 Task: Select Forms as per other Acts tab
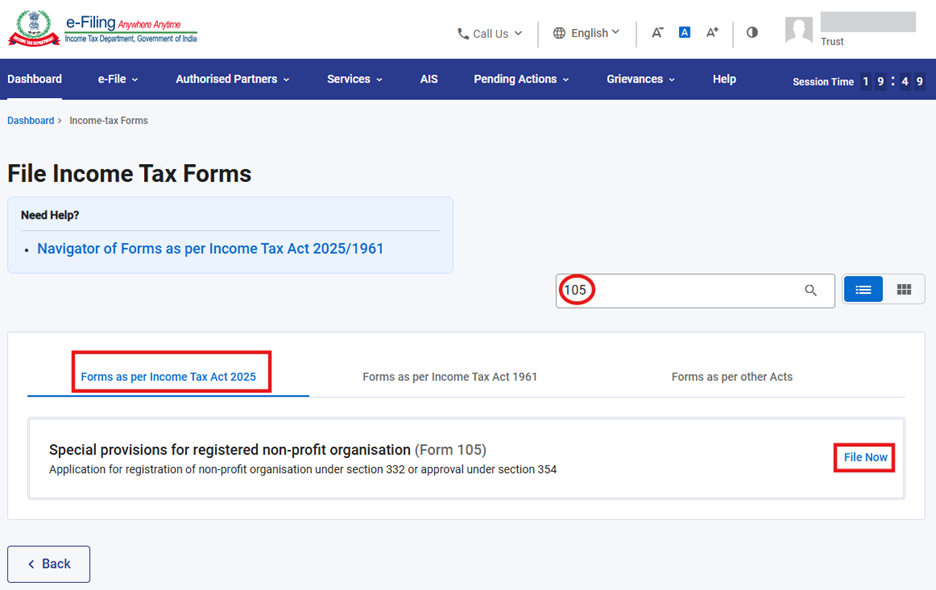(732, 377)
